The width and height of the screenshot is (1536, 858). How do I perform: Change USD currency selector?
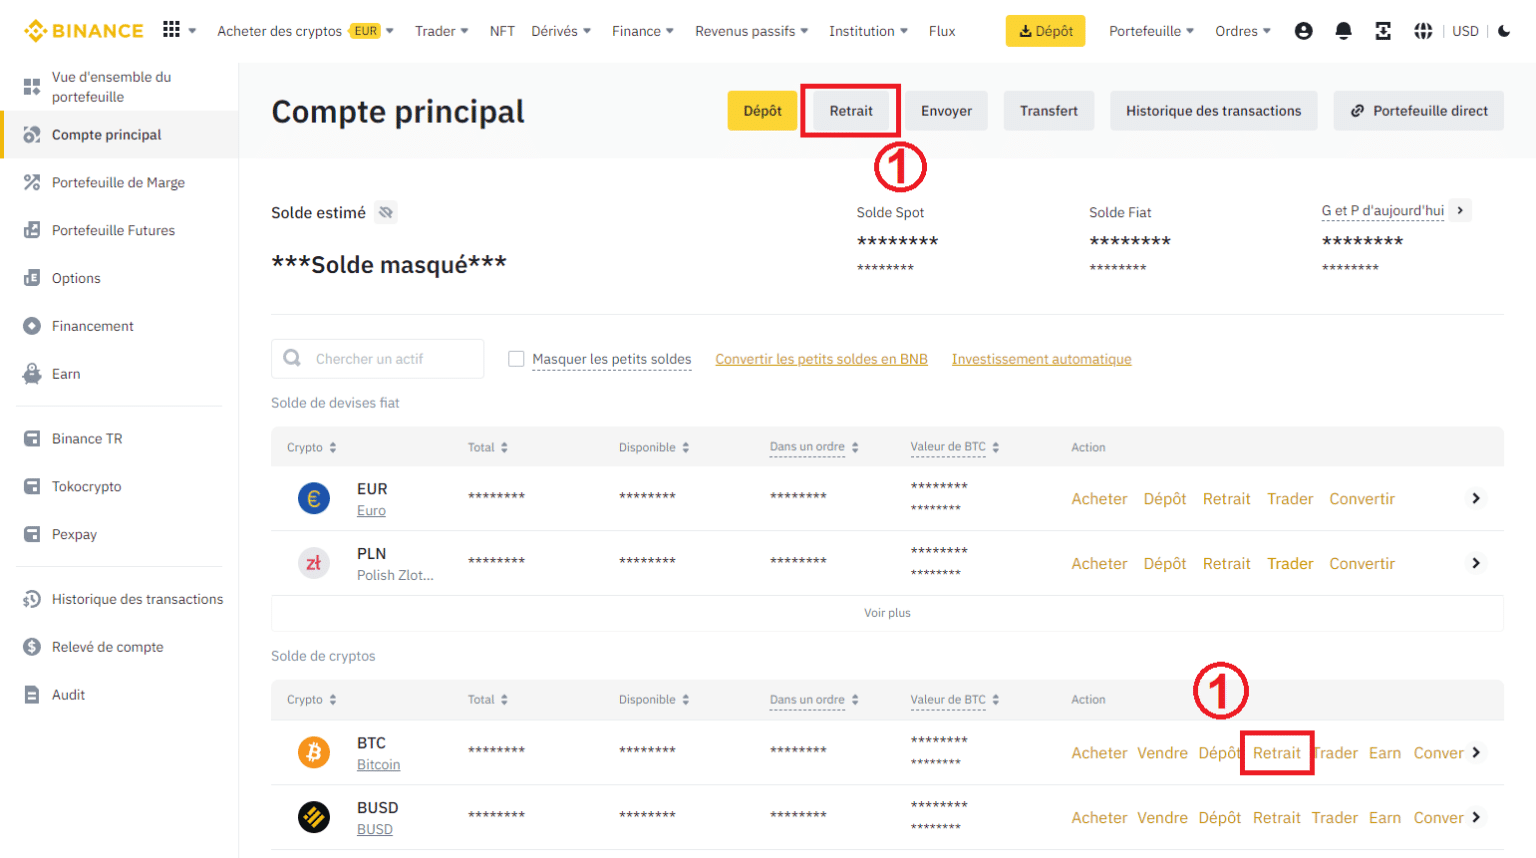pyautogui.click(x=1465, y=31)
